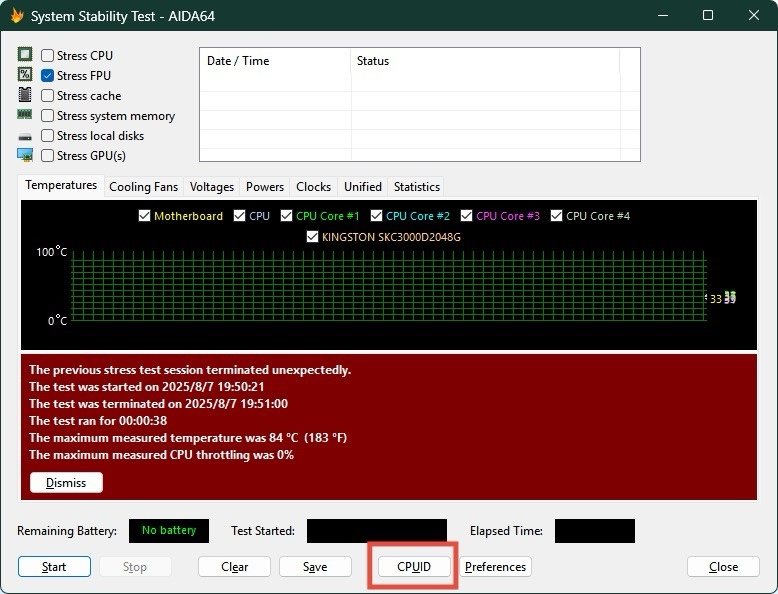Toggle the CPU temperature graph checkbox
This screenshot has height=594, width=778.
(239, 215)
